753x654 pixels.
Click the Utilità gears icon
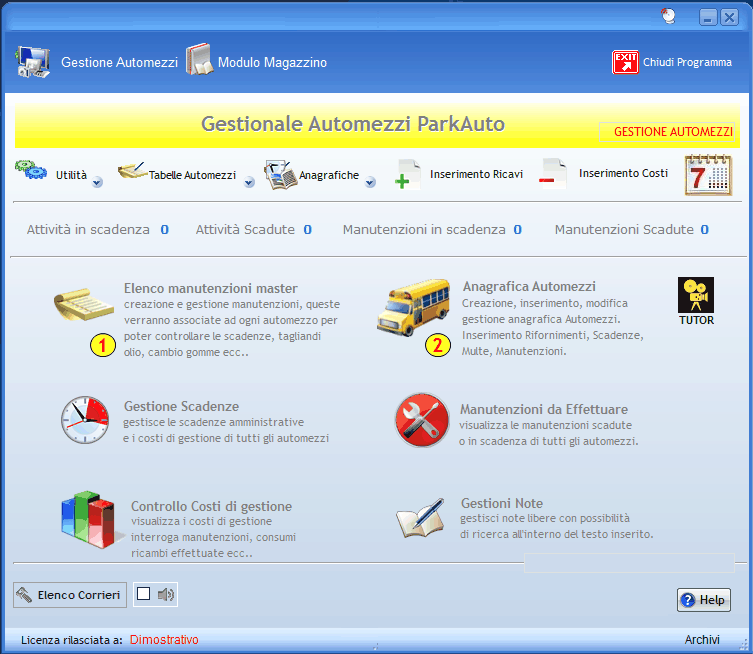[x=31, y=170]
